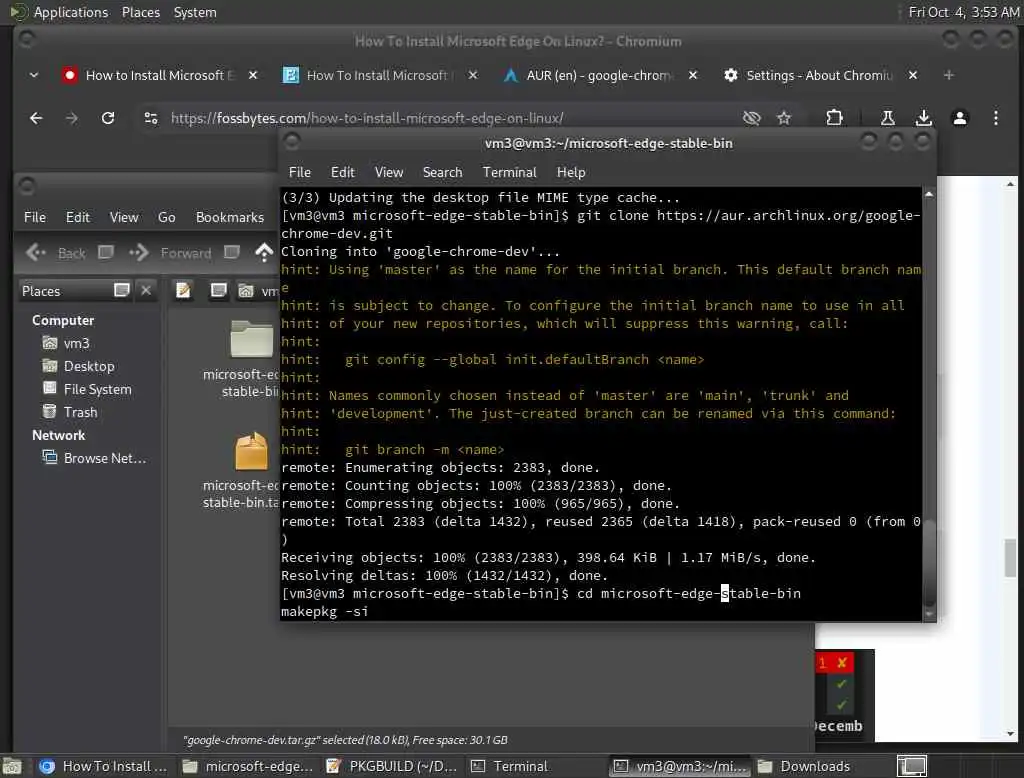This screenshot has width=1024, height=778.
Task: Open Chromium downloads icon
Action: [x=923, y=118]
